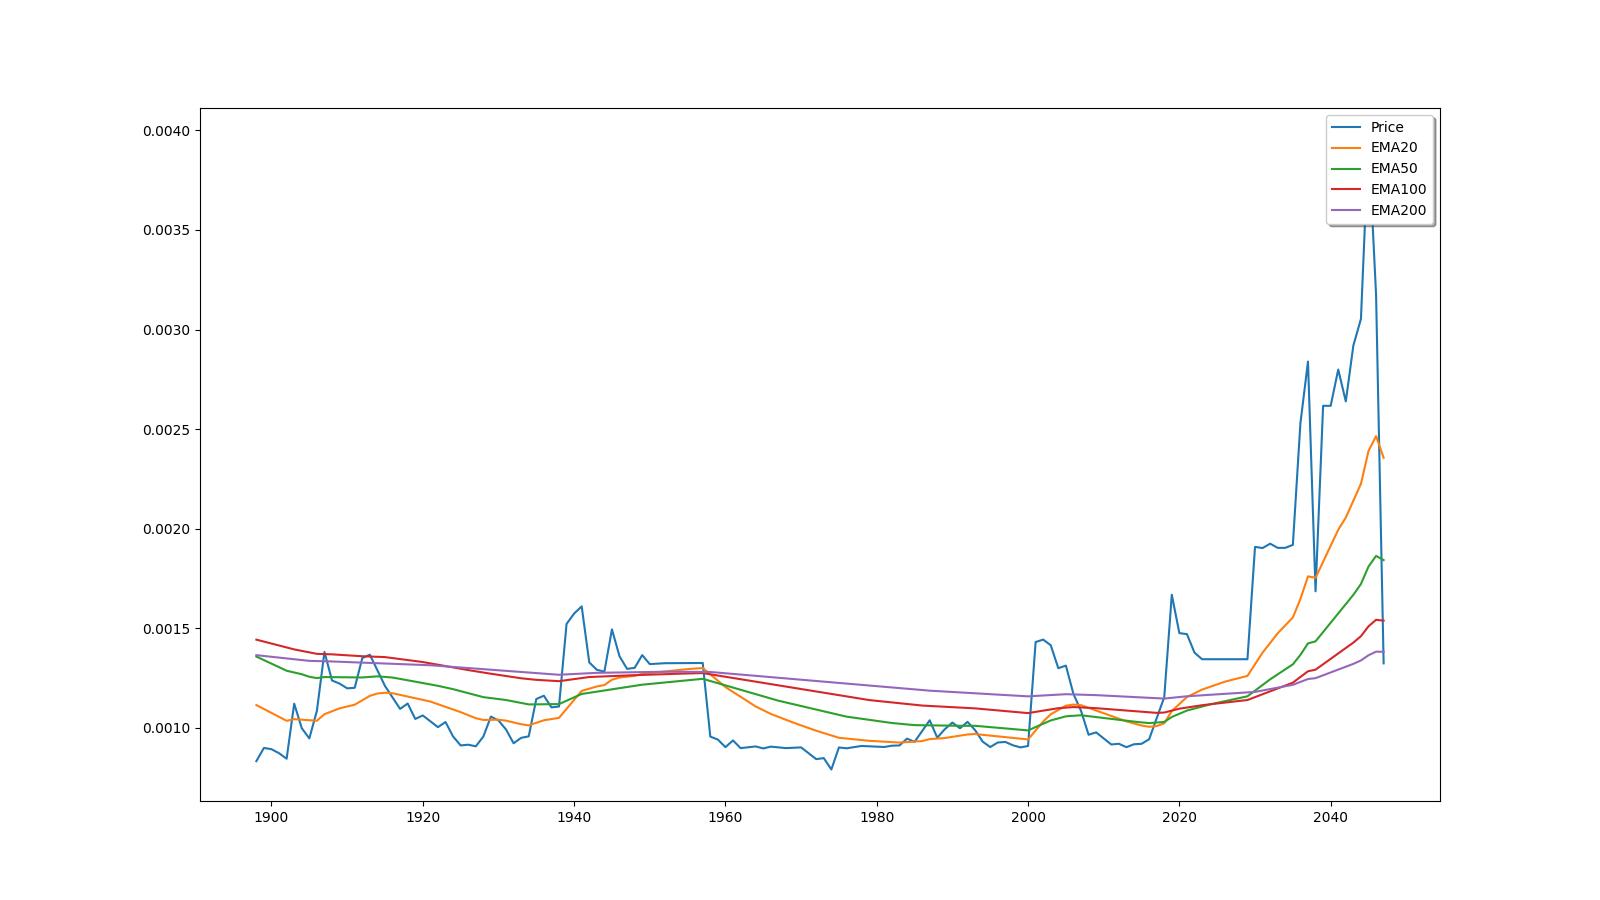Click the EMA200 legend label
Image resolution: width=1600 pixels, height=900 pixels.
(1398, 210)
